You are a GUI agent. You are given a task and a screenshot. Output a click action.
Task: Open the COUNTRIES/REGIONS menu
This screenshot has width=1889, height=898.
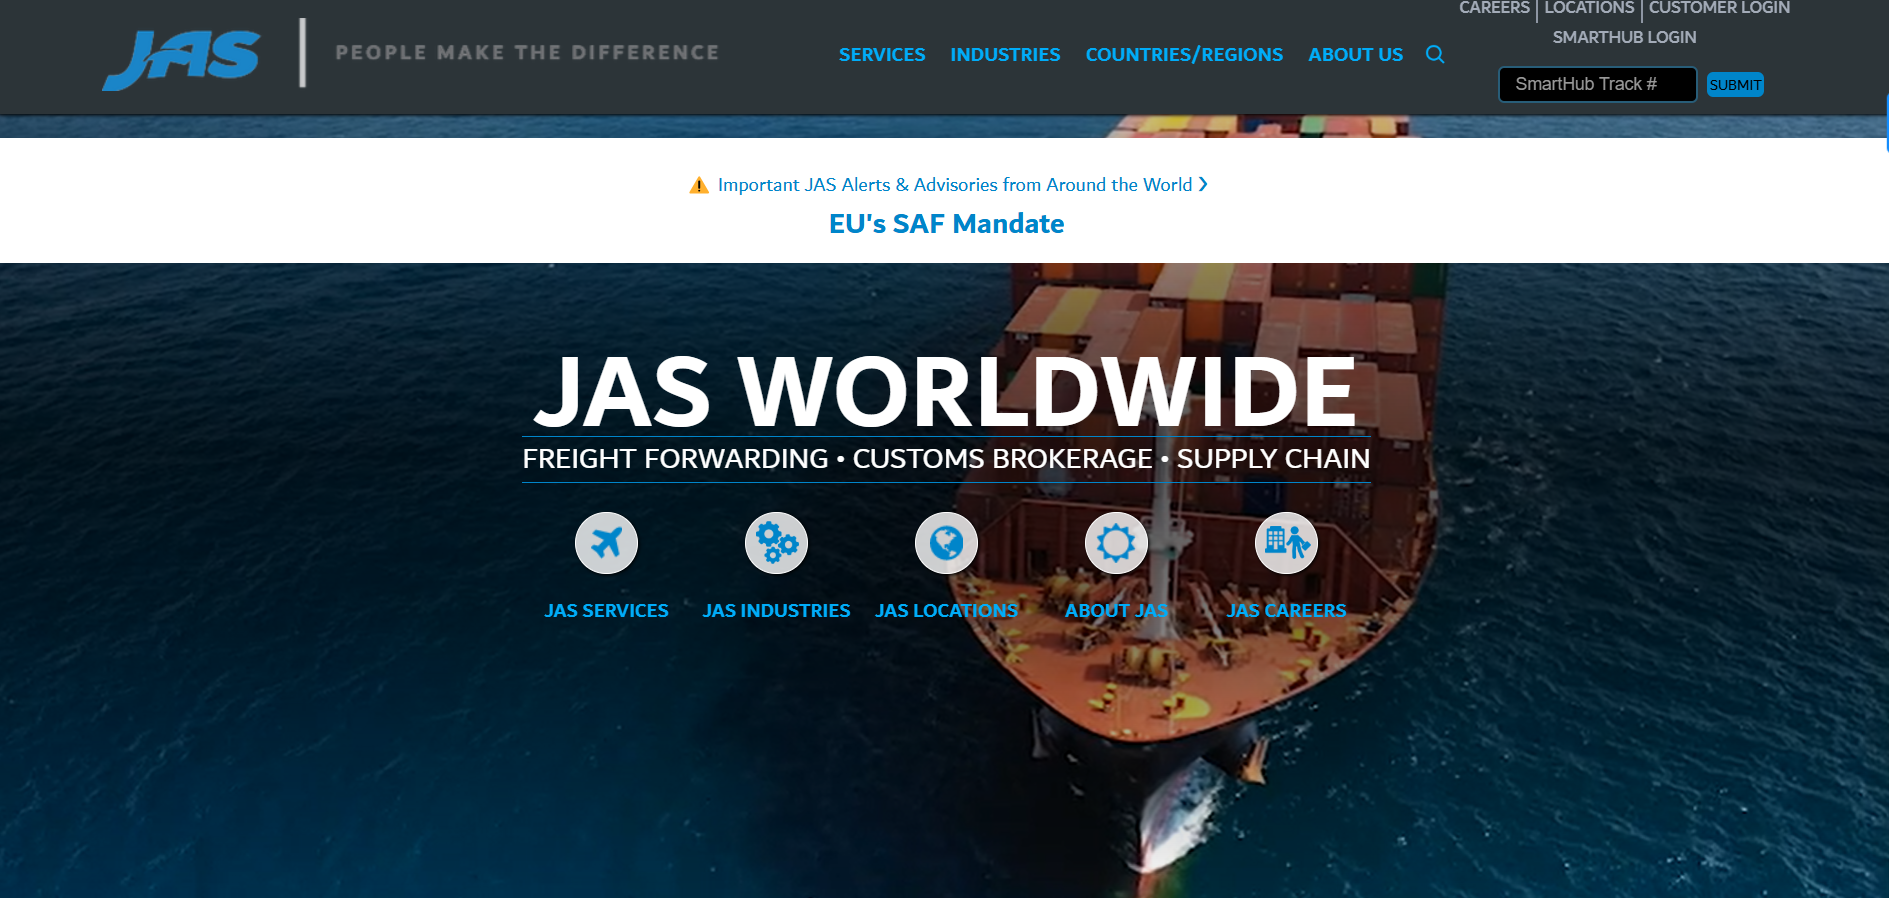click(1184, 55)
